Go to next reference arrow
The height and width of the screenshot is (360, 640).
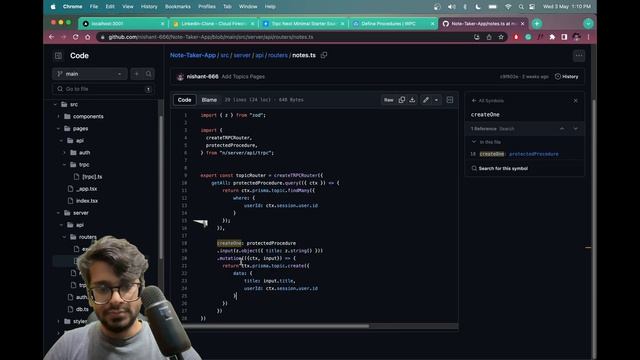point(576,129)
